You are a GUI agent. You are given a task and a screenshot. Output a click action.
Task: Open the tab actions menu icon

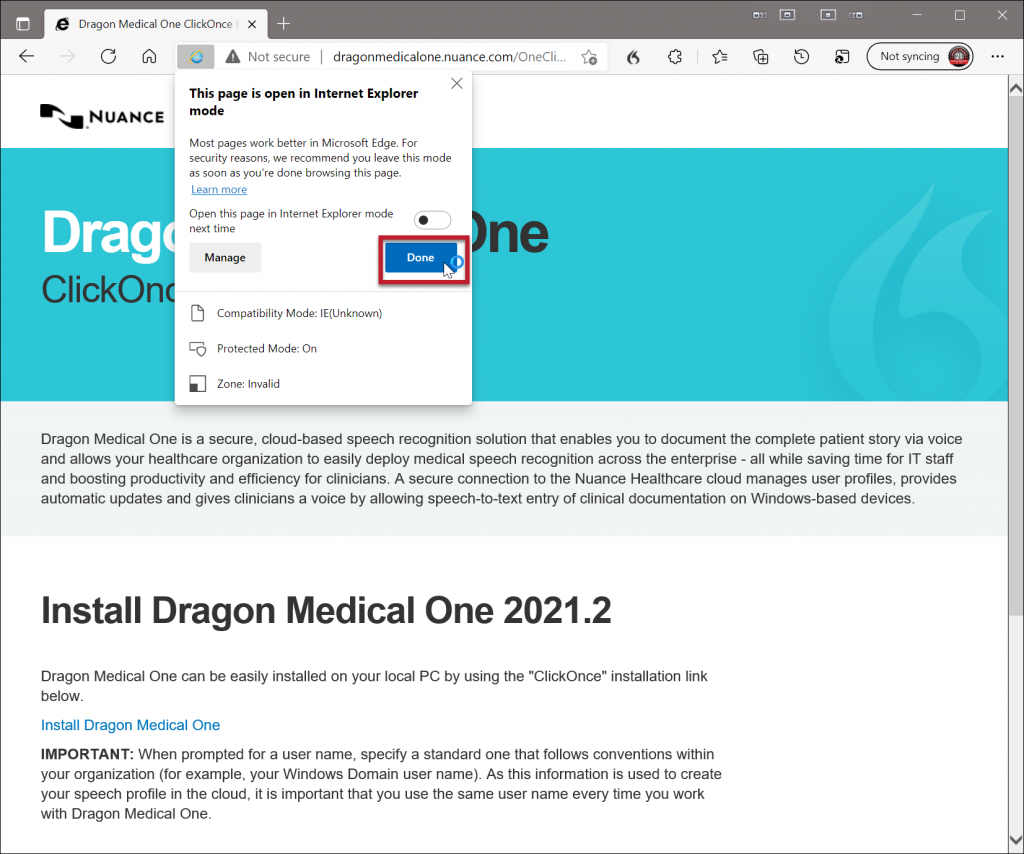point(23,24)
